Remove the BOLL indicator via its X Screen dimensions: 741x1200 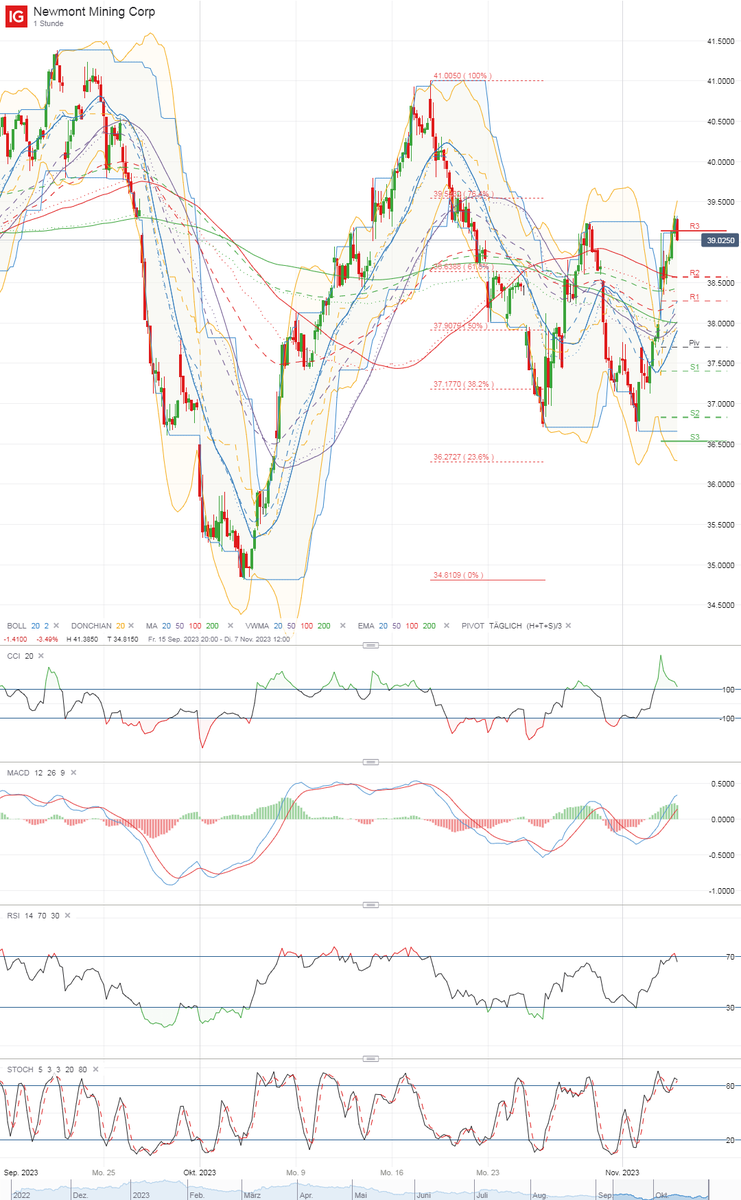pyautogui.click(x=57, y=624)
